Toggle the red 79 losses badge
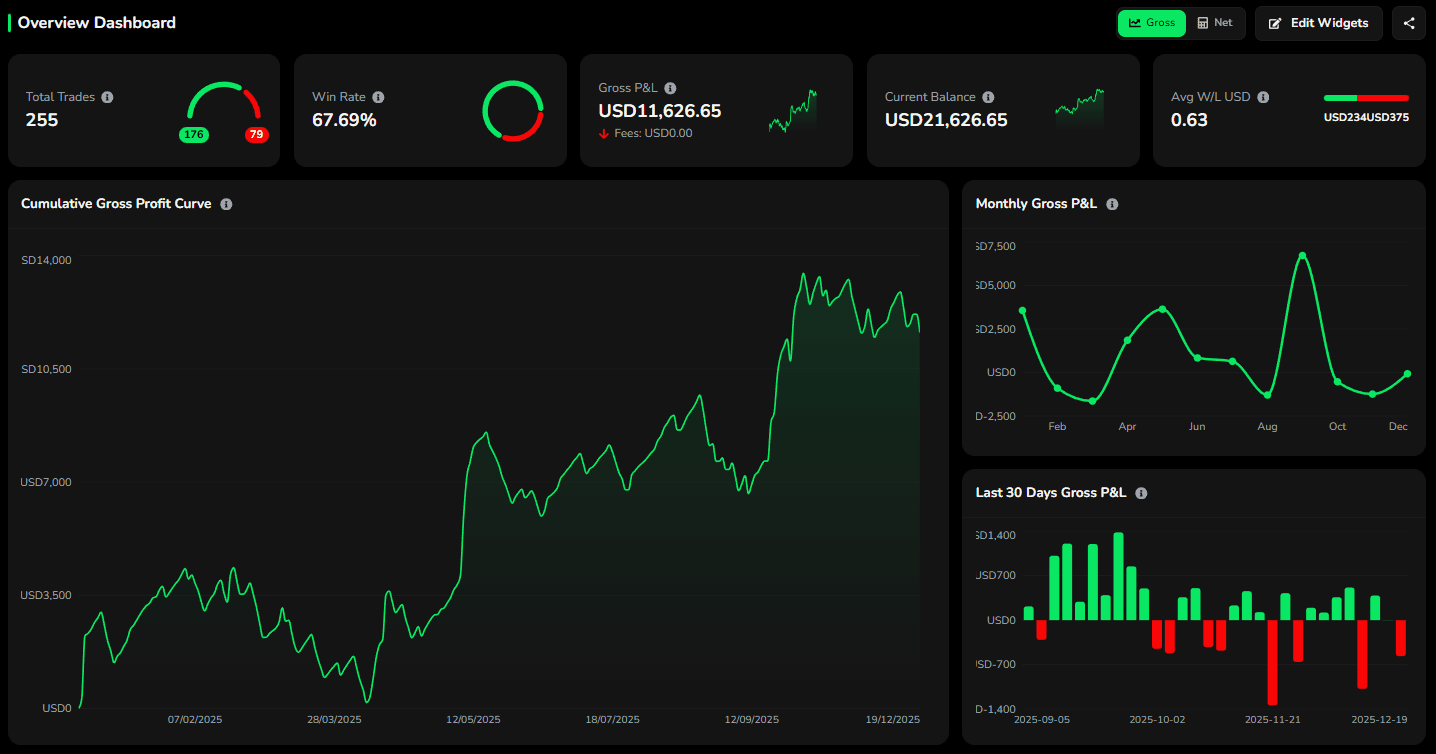This screenshot has height=754, width=1436. tap(257, 134)
